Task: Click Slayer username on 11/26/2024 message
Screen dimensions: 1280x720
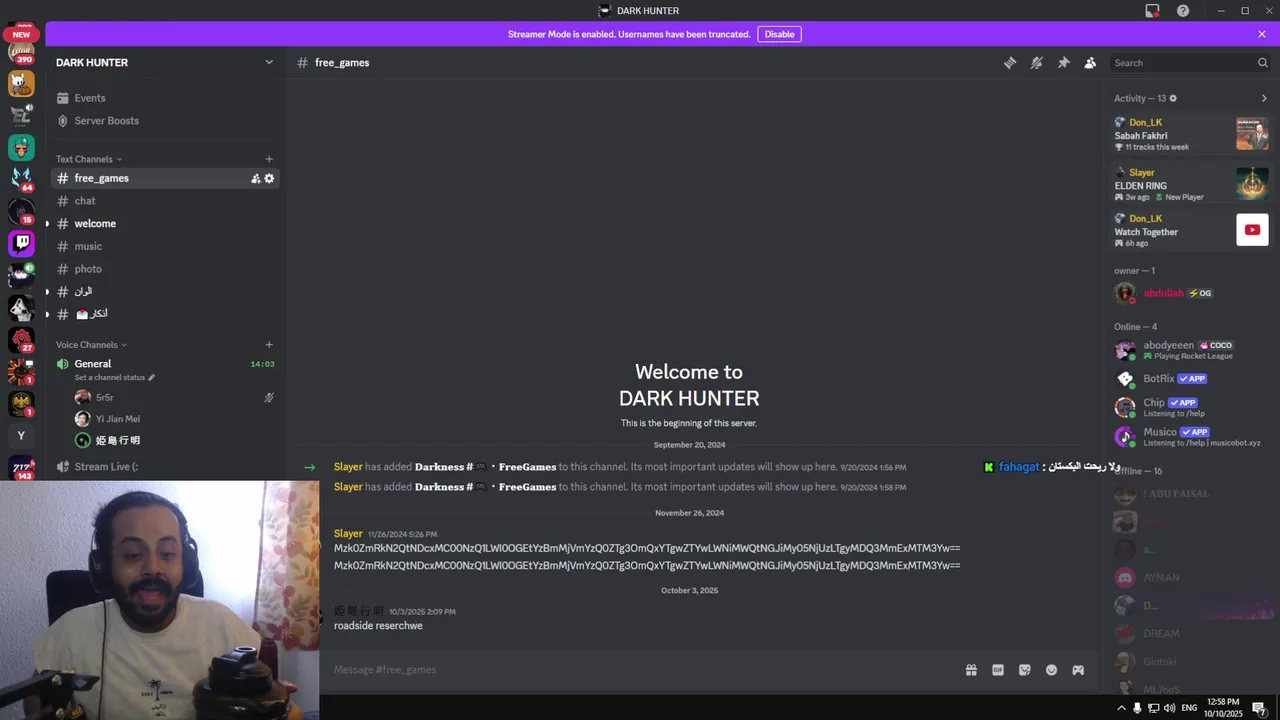Action: [x=348, y=534]
